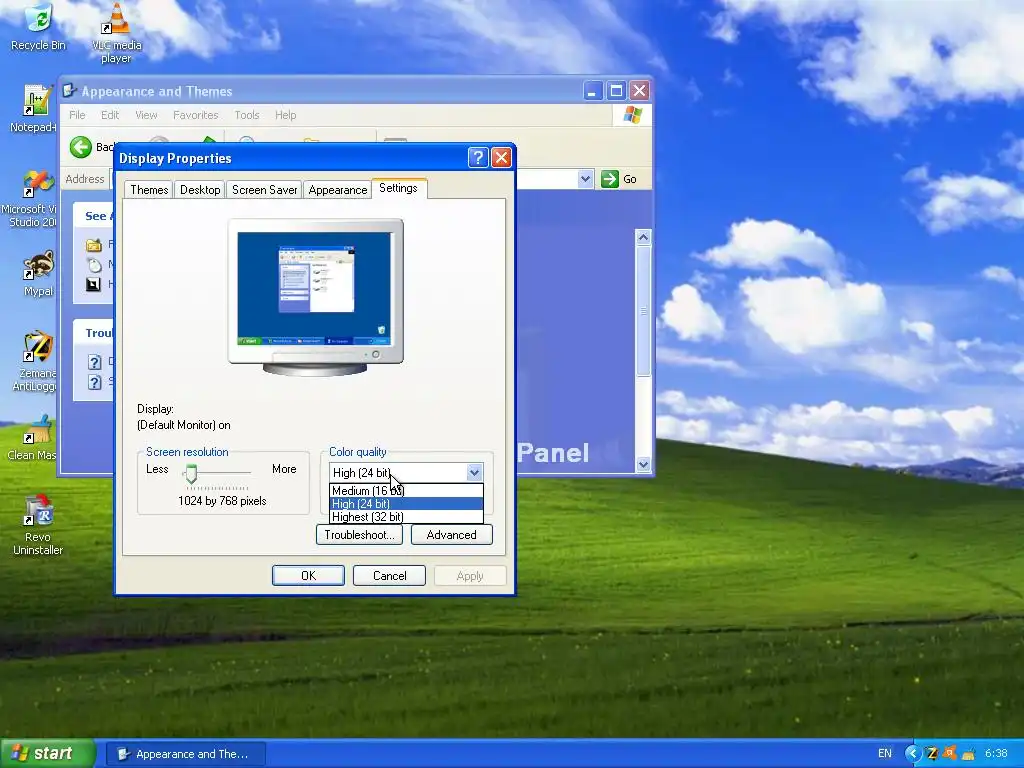Open the Favorites menu
Image resolution: width=1024 pixels, height=768 pixels.
(196, 115)
